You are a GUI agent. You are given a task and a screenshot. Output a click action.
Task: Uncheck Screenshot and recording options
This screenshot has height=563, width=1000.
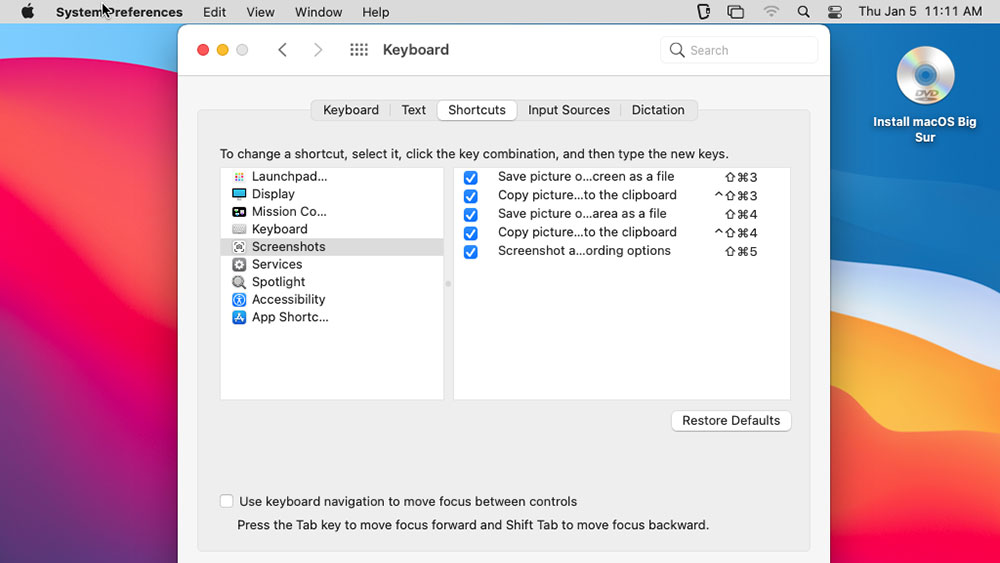pos(471,252)
